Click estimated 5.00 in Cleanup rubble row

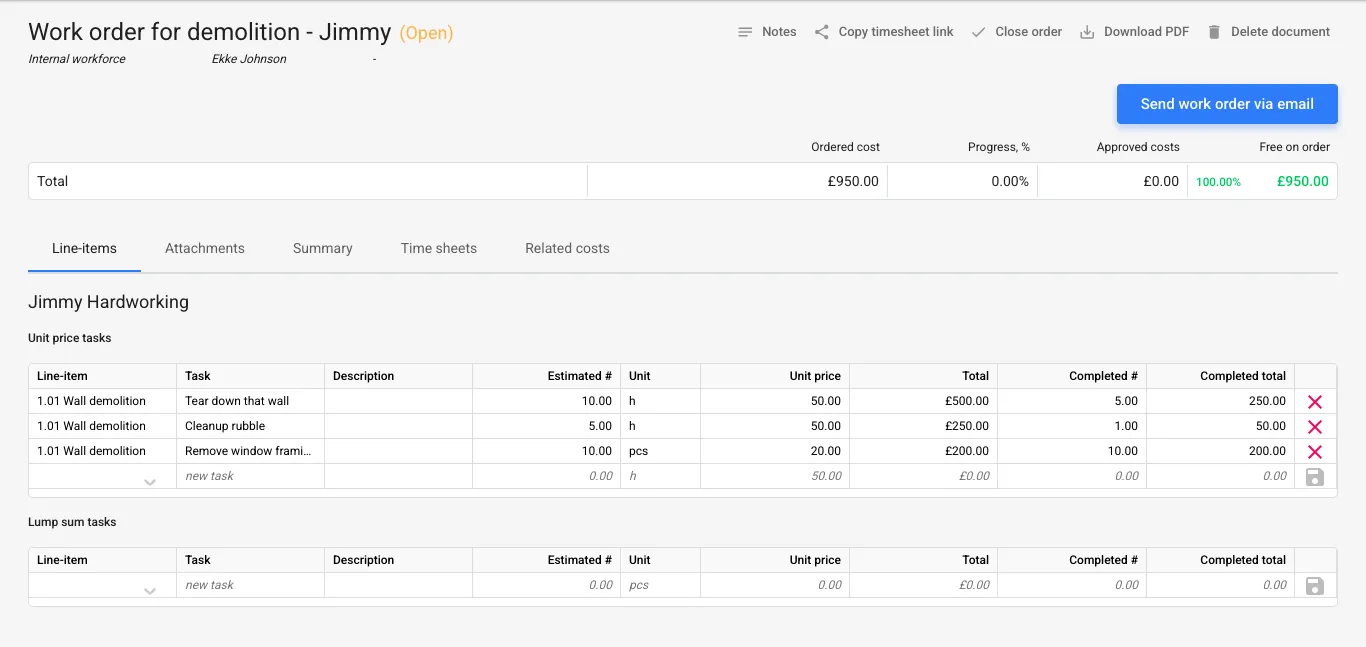click(x=547, y=426)
